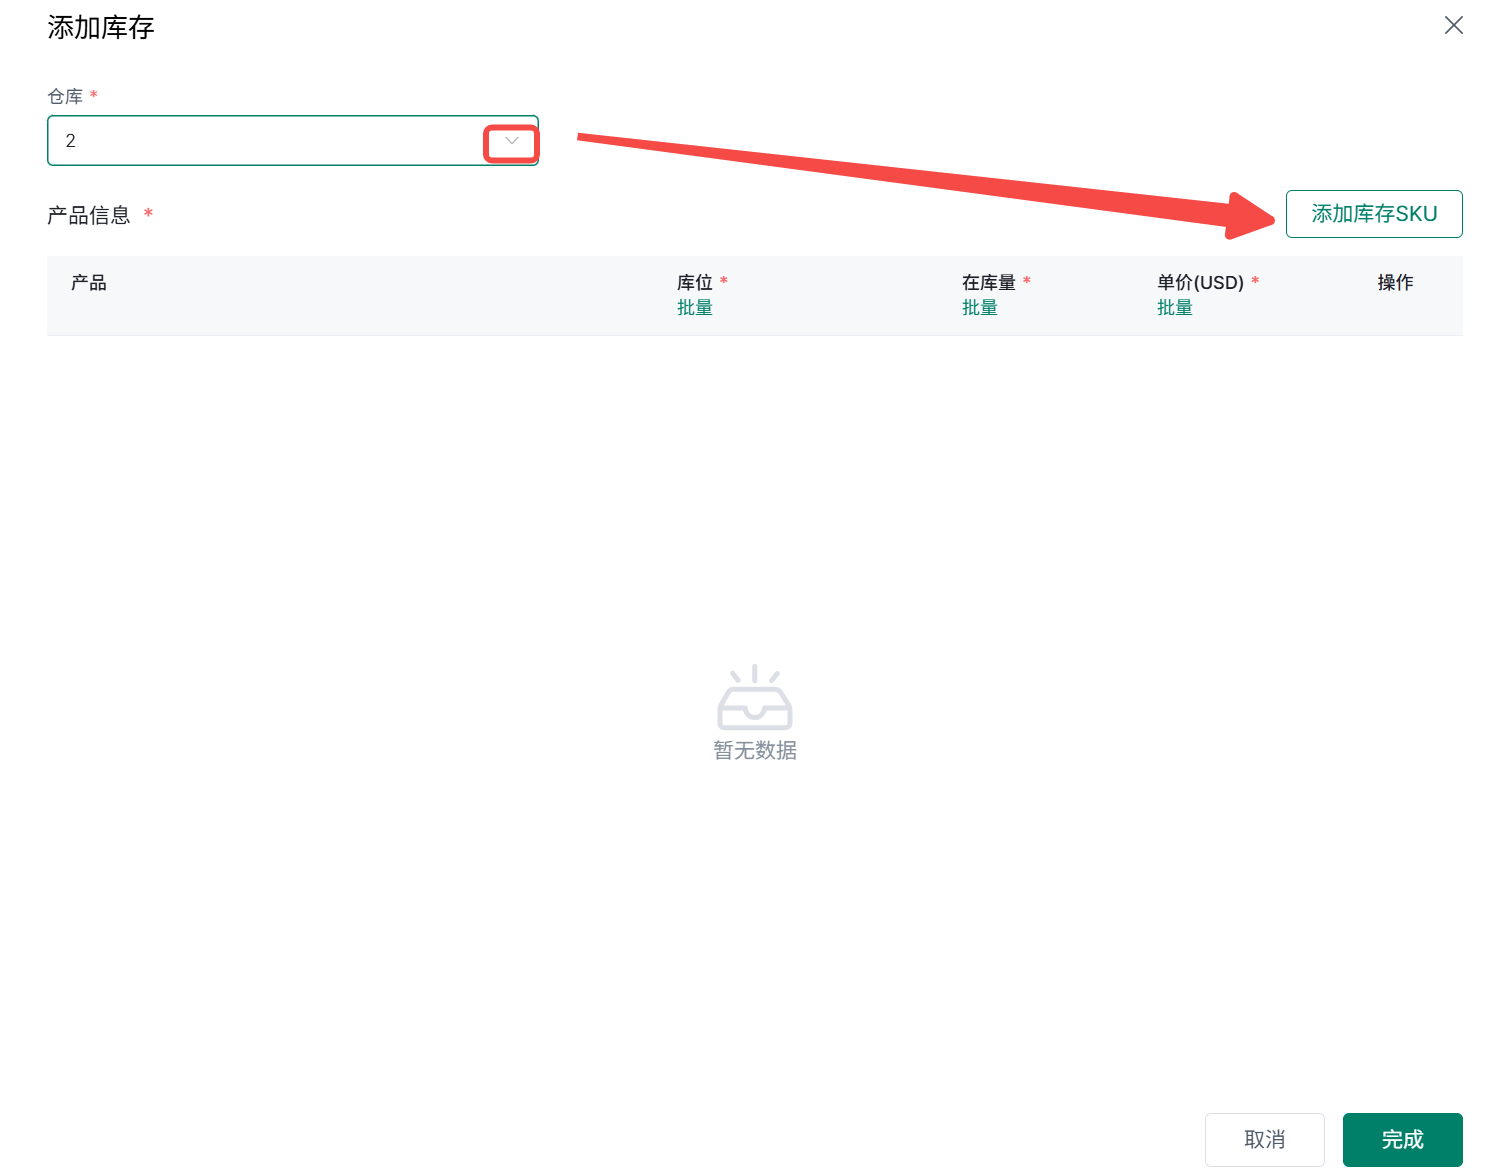1502x1172 pixels.
Task: Close the 添加库存 dialog with the X
Action: click(1454, 25)
